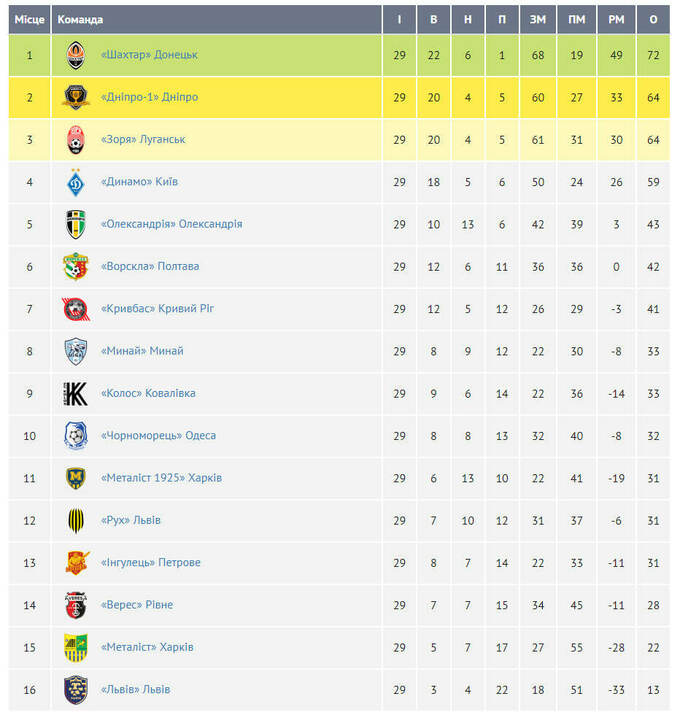680x715 pixels.
Task: Open the «Верес» Рівне team link
Action: click(x=137, y=605)
